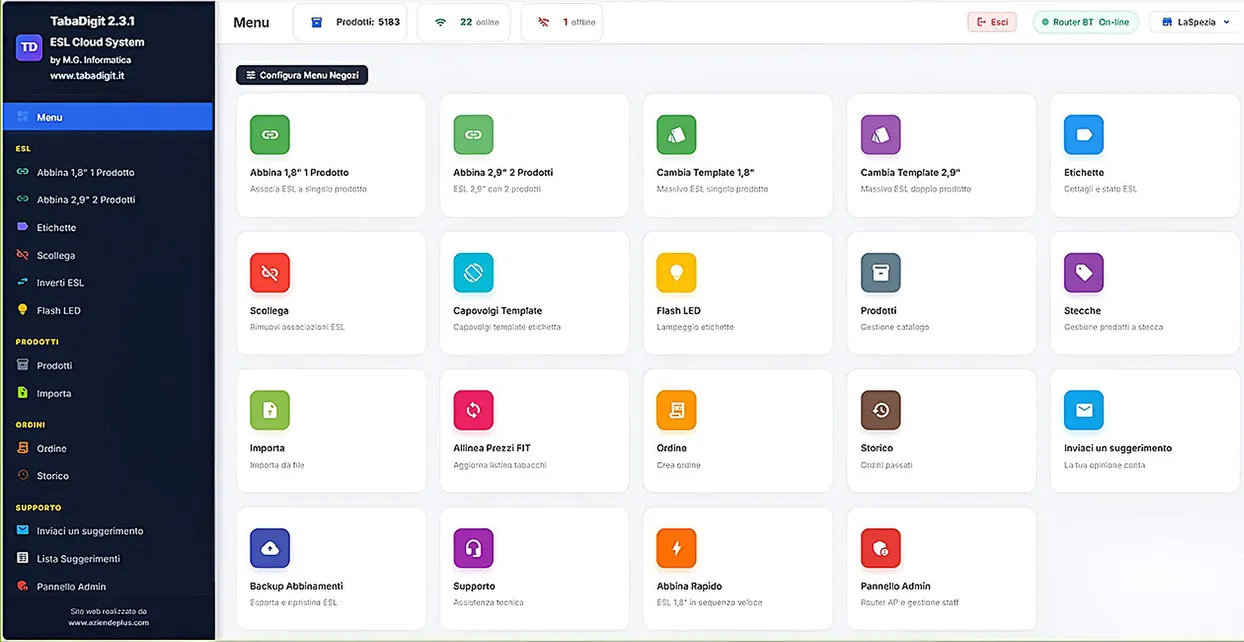Click the "La tua opinione conta" text

pos(1104,465)
